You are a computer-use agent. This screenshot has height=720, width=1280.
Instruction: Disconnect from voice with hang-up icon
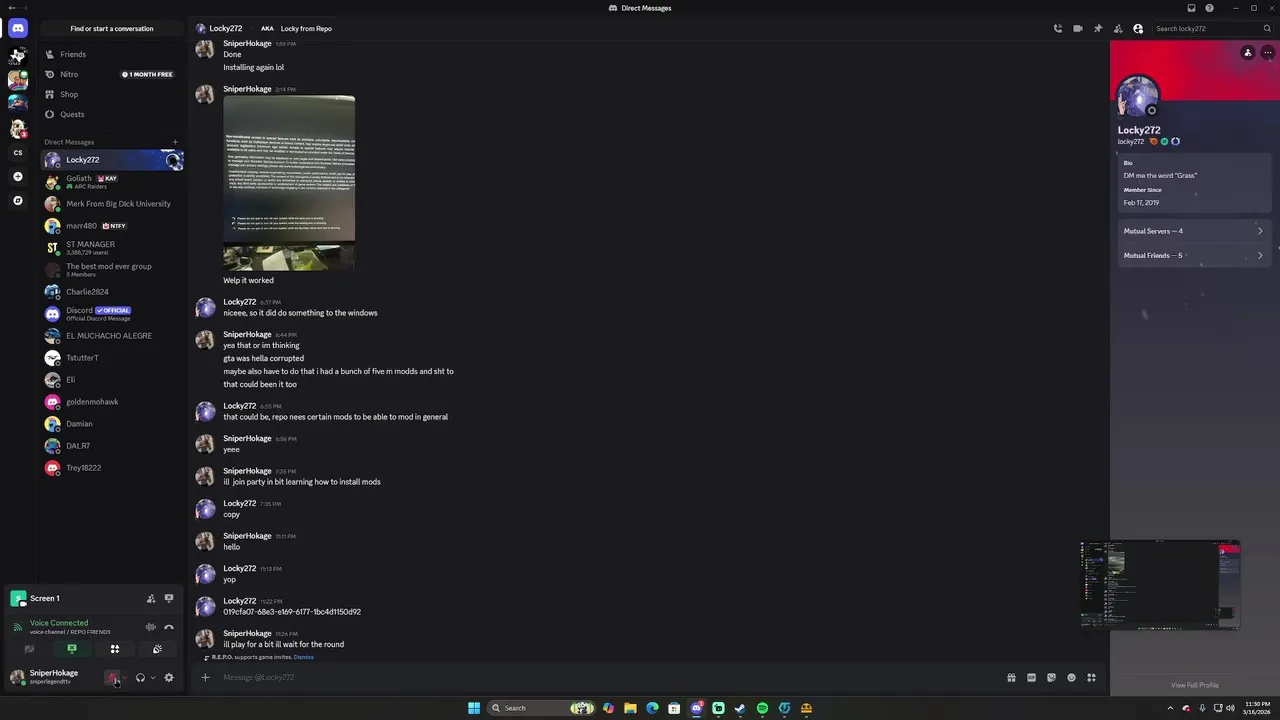tap(169, 627)
